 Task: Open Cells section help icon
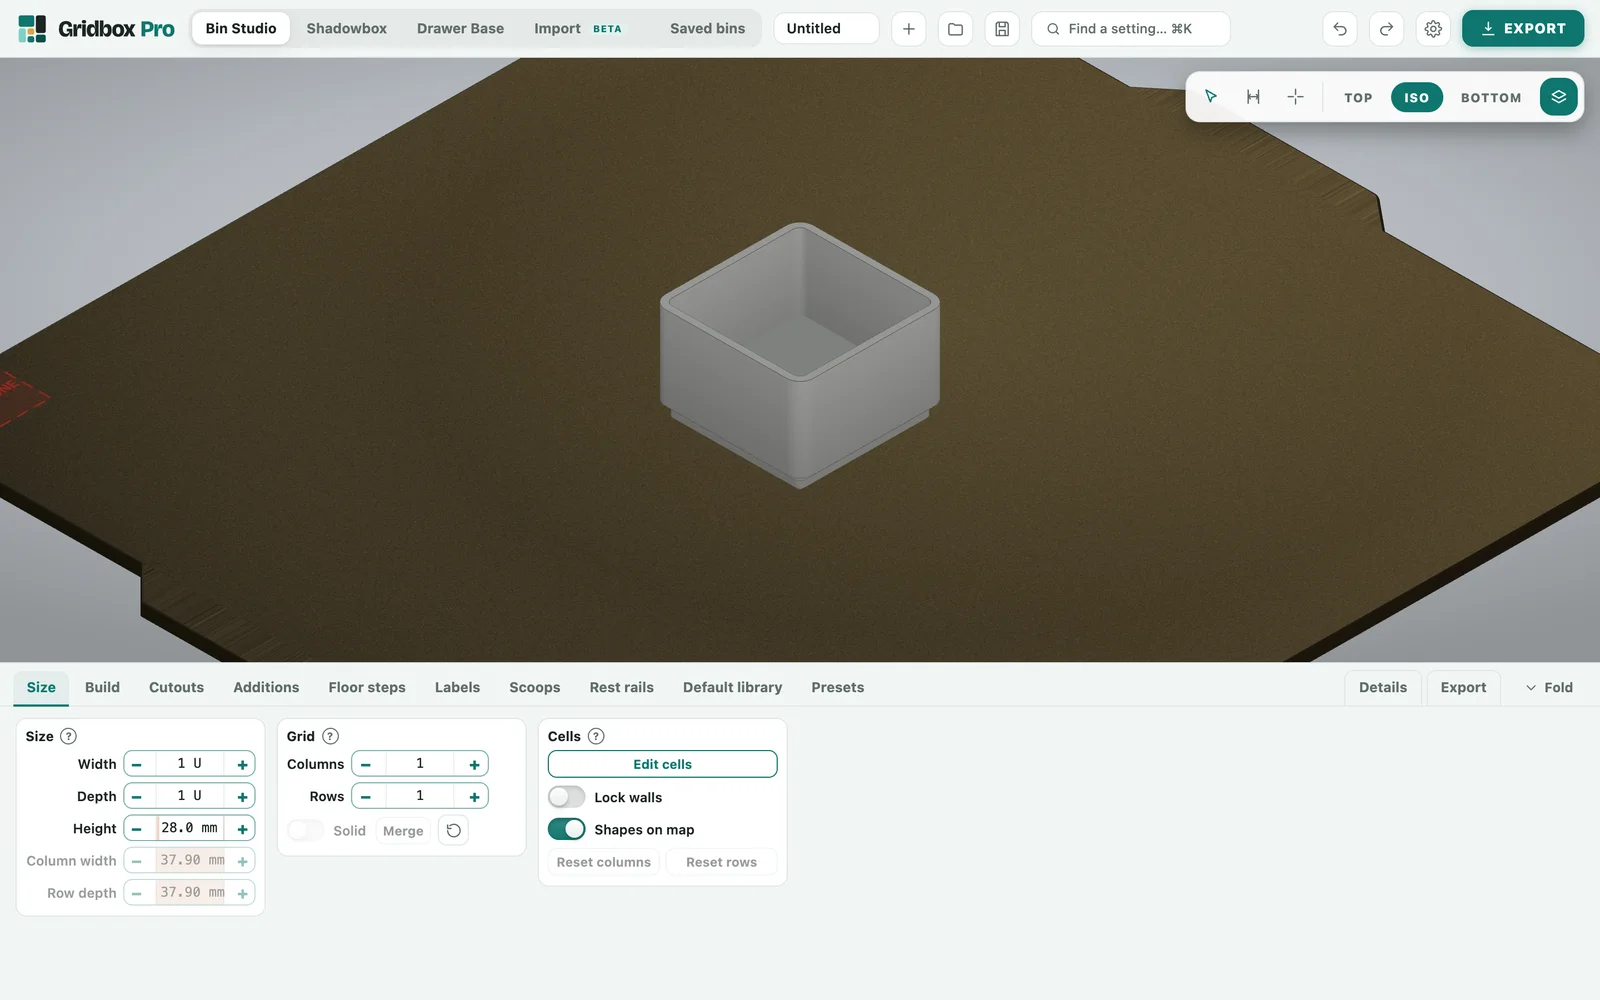tap(596, 736)
